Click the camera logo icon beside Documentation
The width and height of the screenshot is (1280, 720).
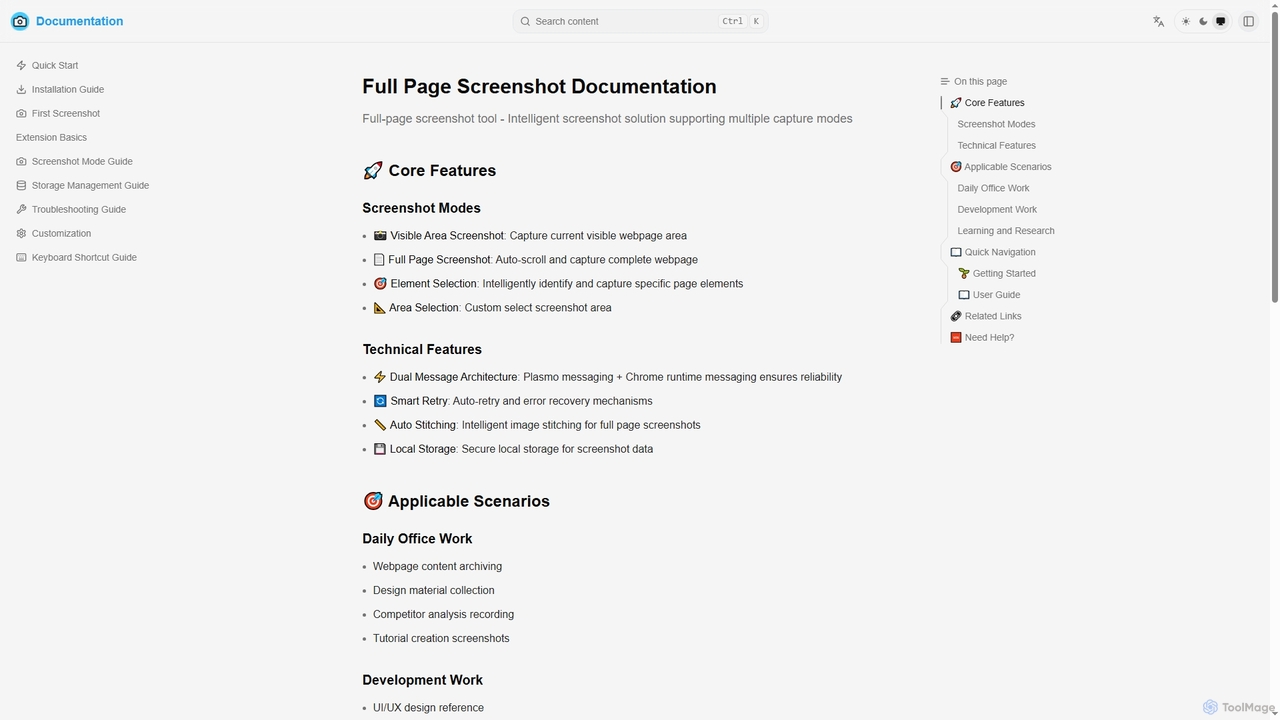tap(20, 21)
